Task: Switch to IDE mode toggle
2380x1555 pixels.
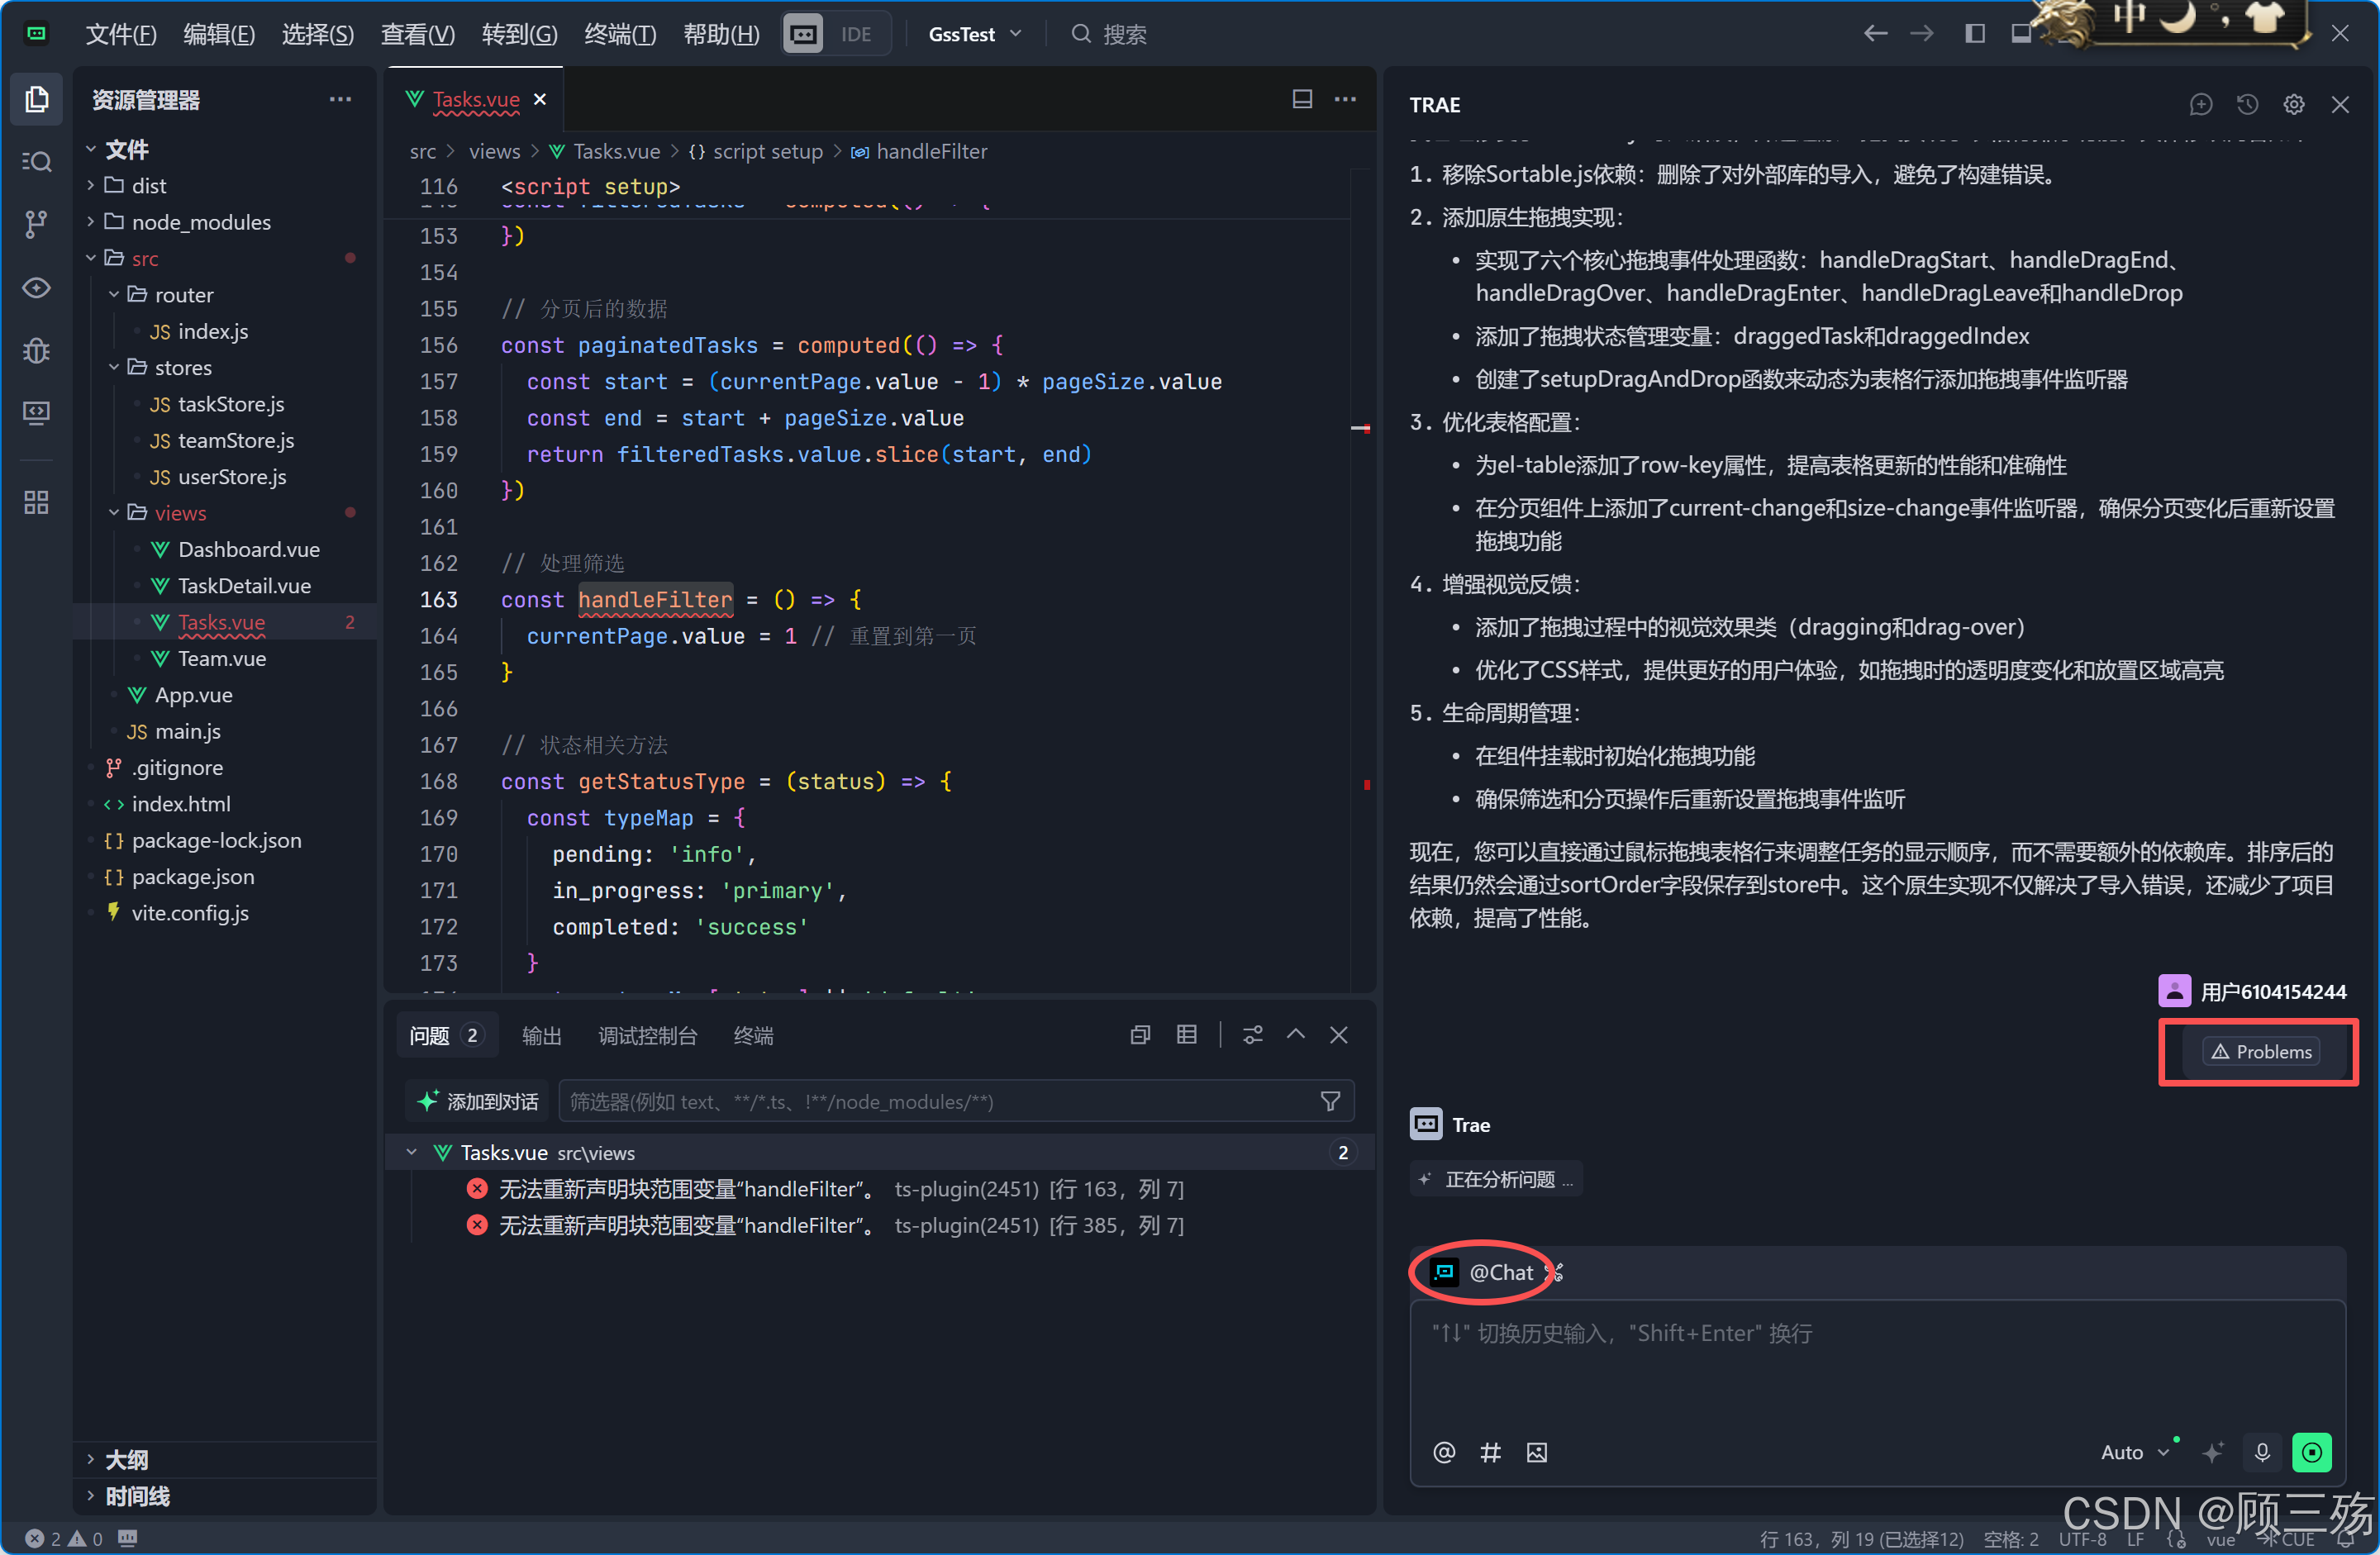Action: [x=855, y=34]
